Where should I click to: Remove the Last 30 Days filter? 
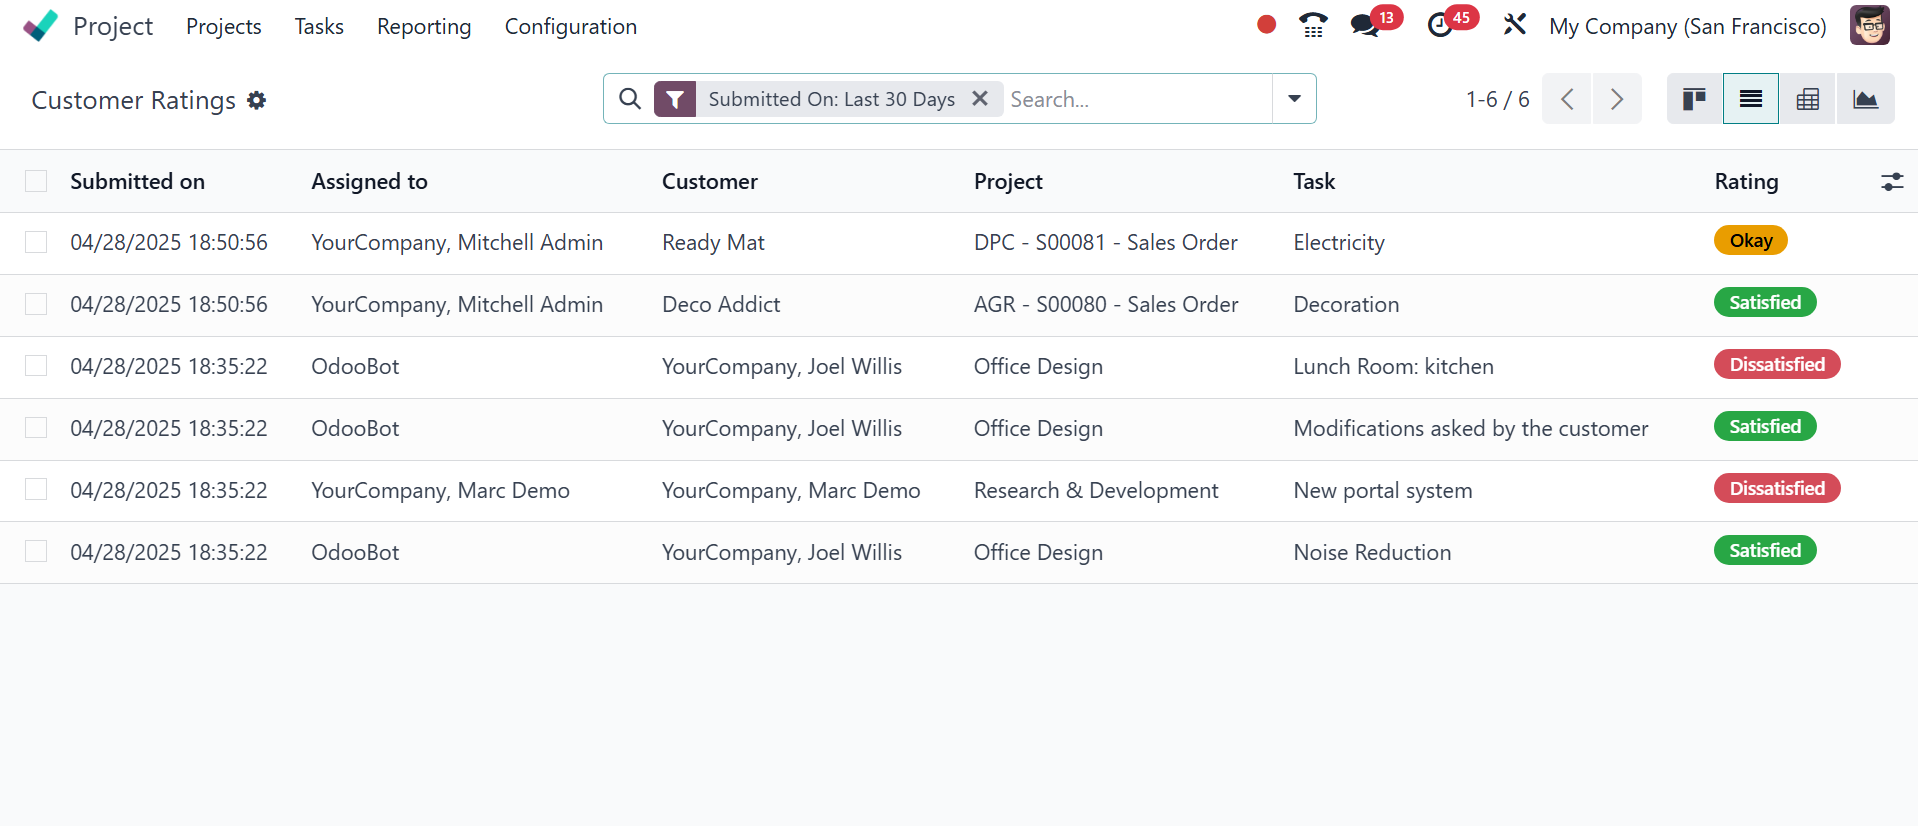click(x=980, y=98)
